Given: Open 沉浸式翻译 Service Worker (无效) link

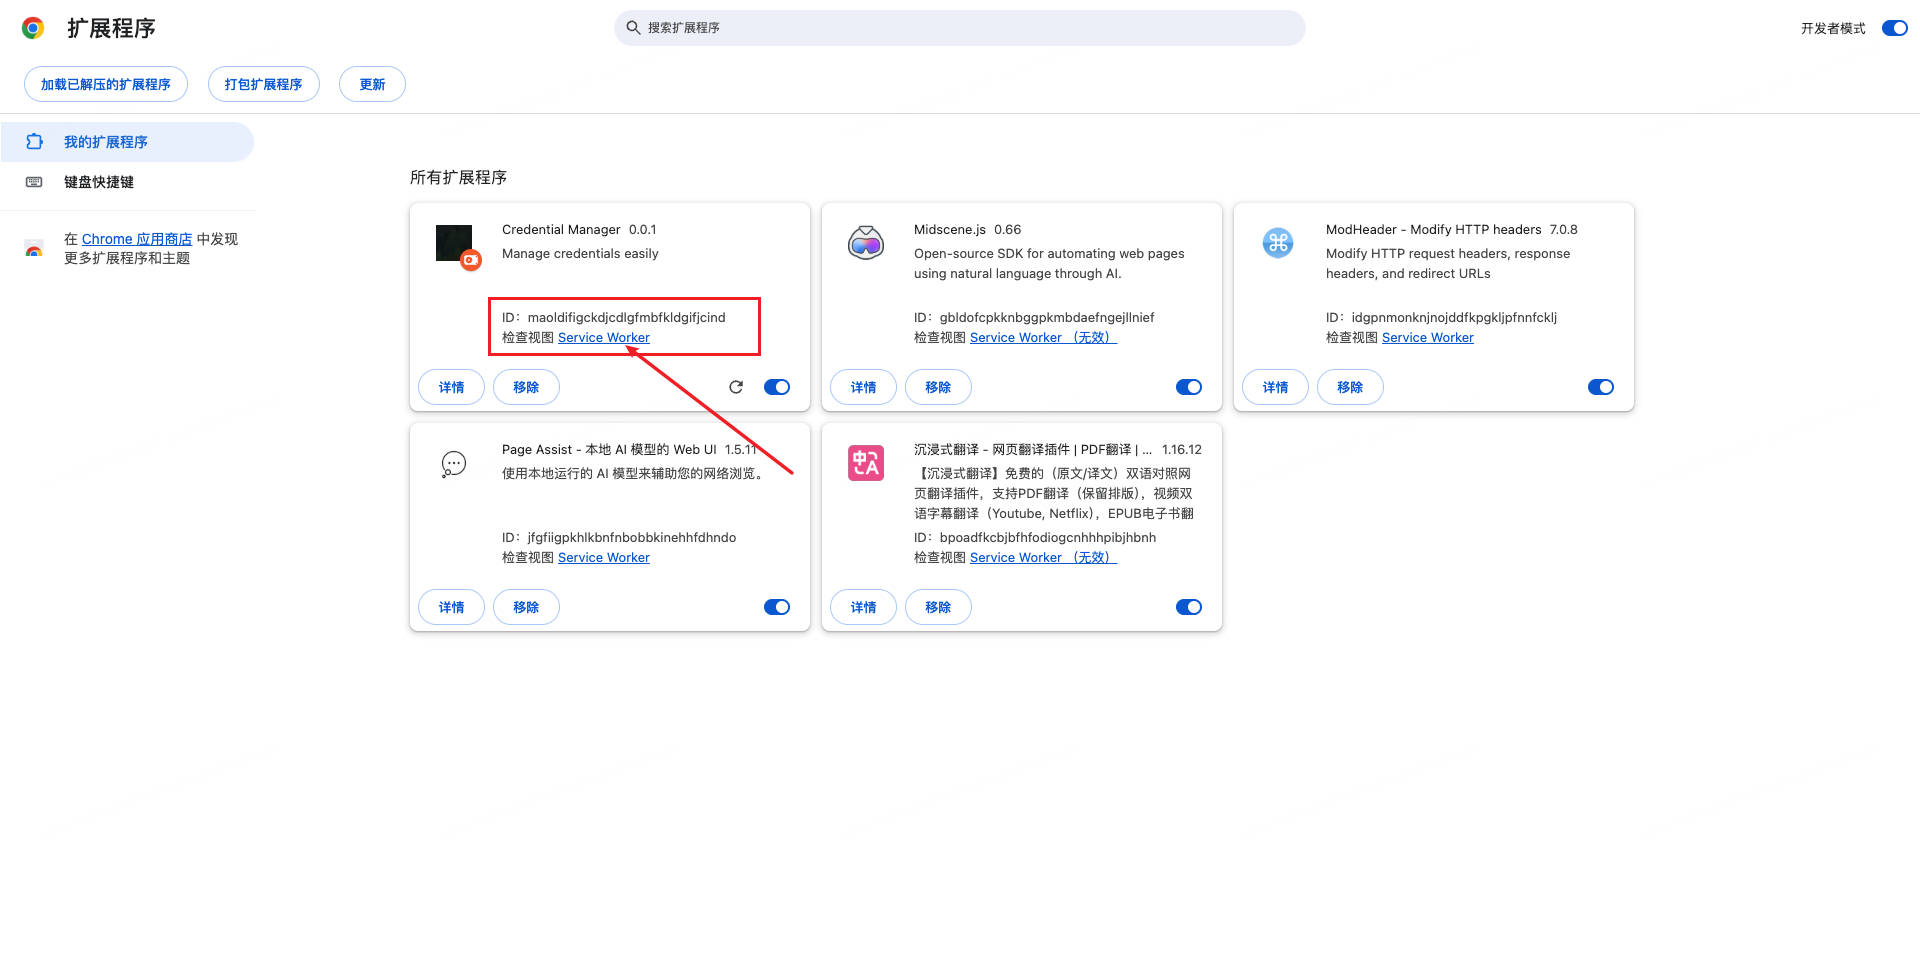Looking at the screenshot, I should point(1043,558).
